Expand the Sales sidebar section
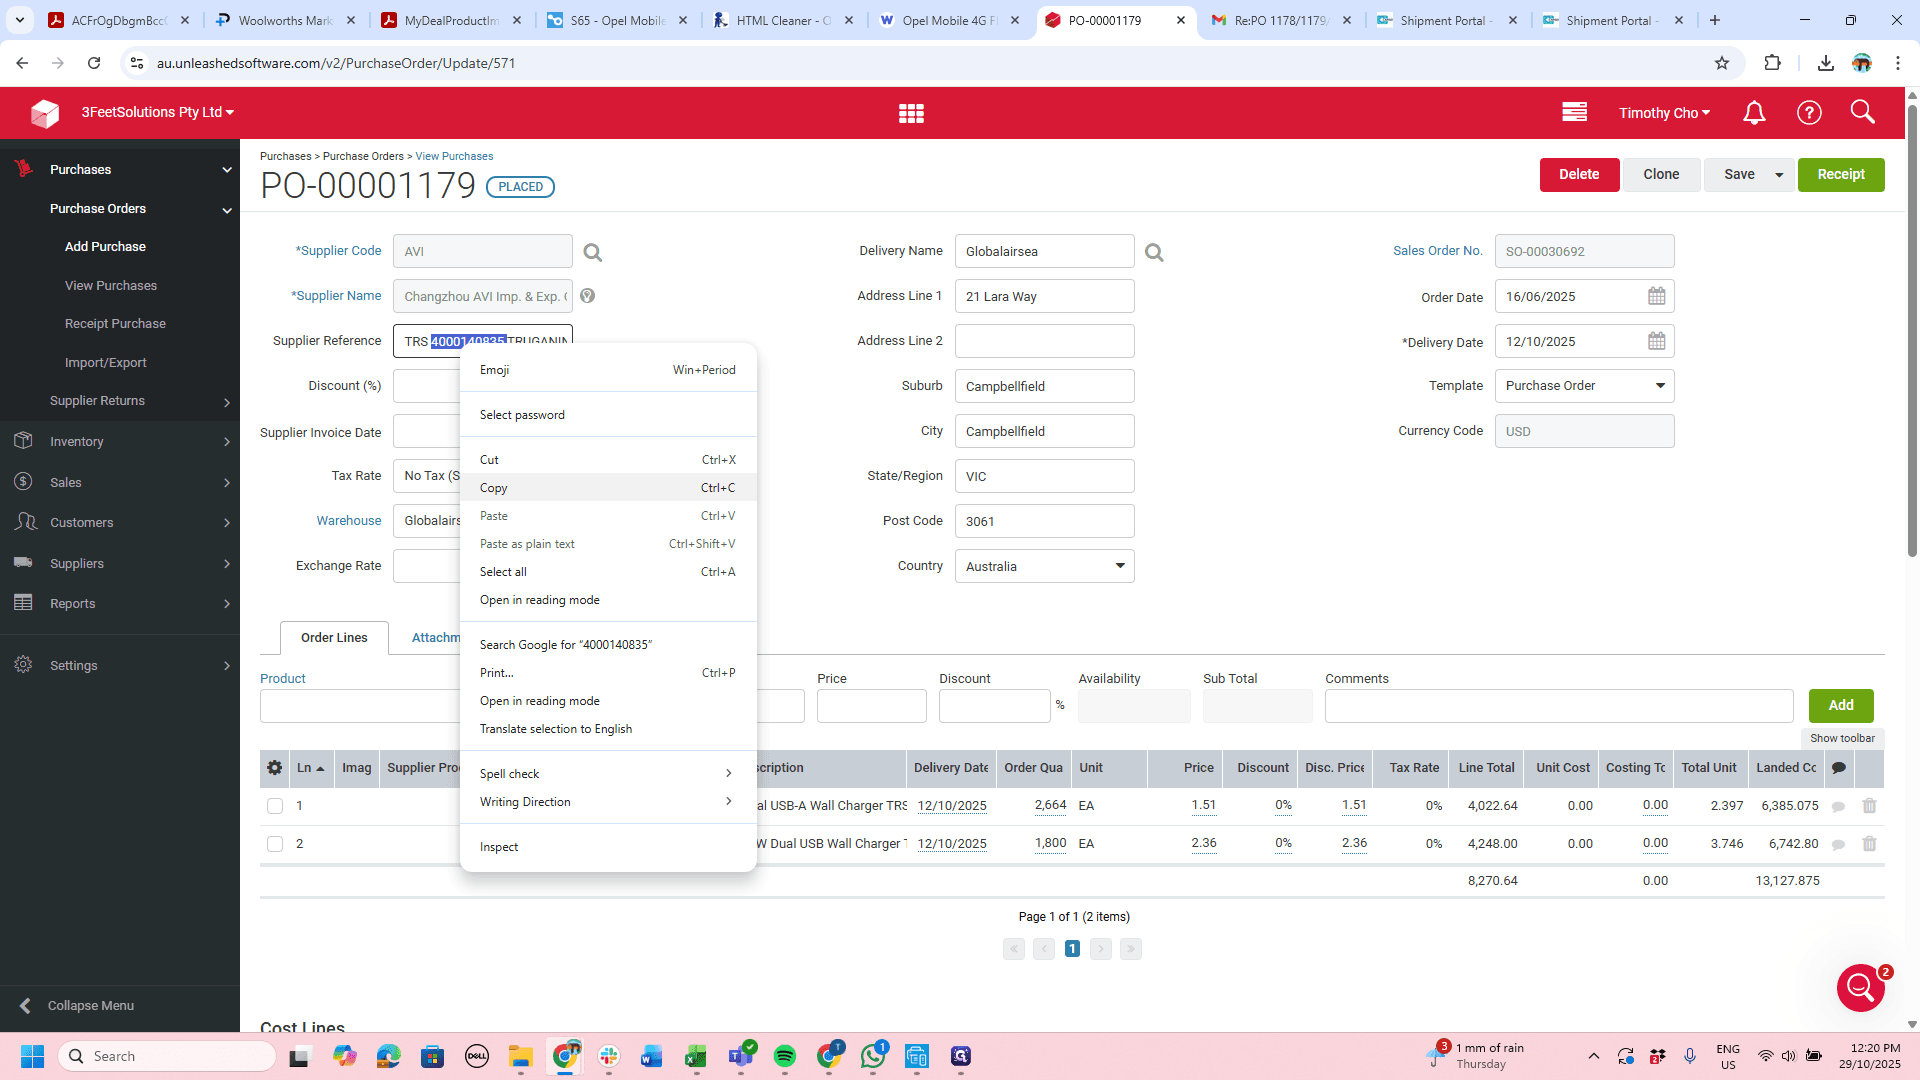Viewport: 1920px width, 1080px height. [120, 482]
